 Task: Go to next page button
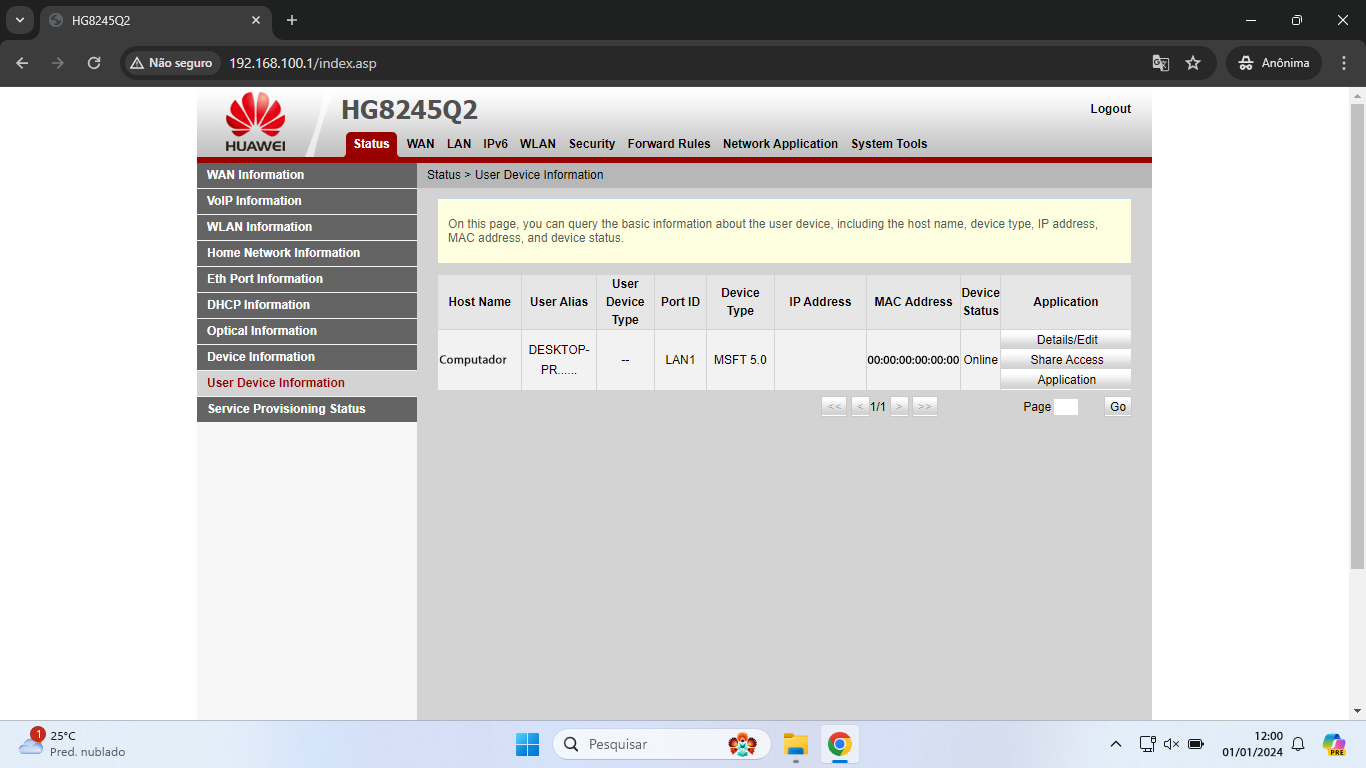click(899, 407)
